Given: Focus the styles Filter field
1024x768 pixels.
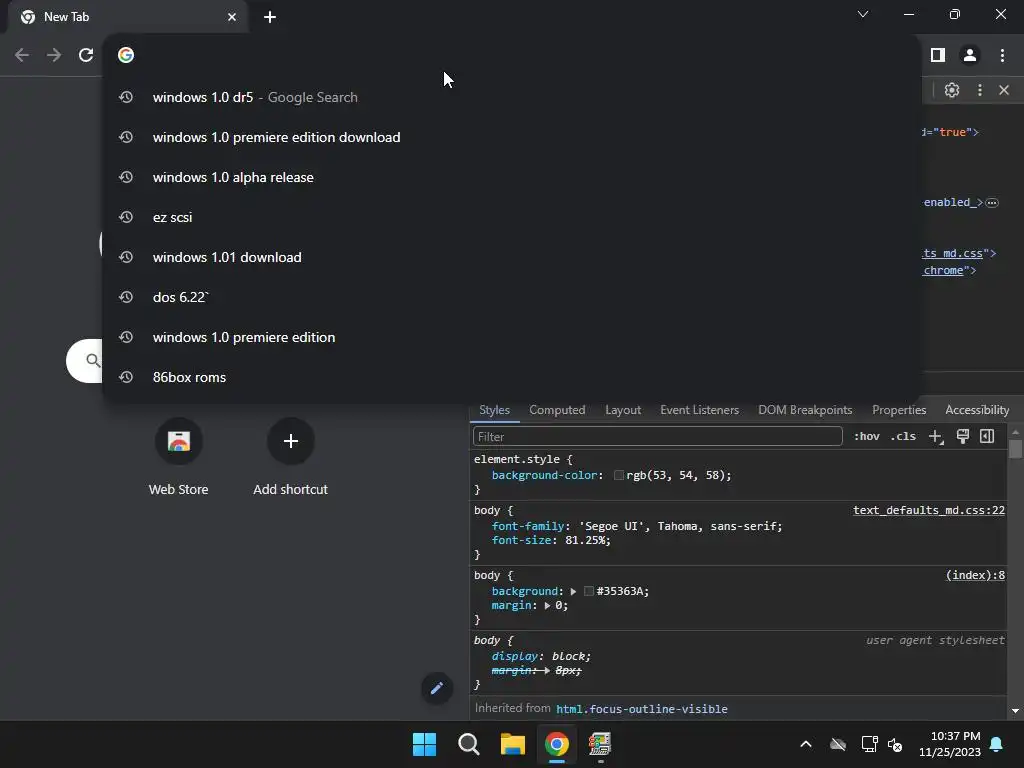Looking at the screenshot, I should click(x=658, y=436).
